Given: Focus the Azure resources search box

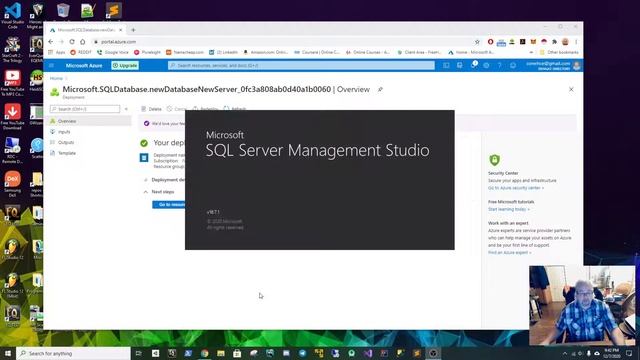Looking at the screenshot, I should pos(301,65).
